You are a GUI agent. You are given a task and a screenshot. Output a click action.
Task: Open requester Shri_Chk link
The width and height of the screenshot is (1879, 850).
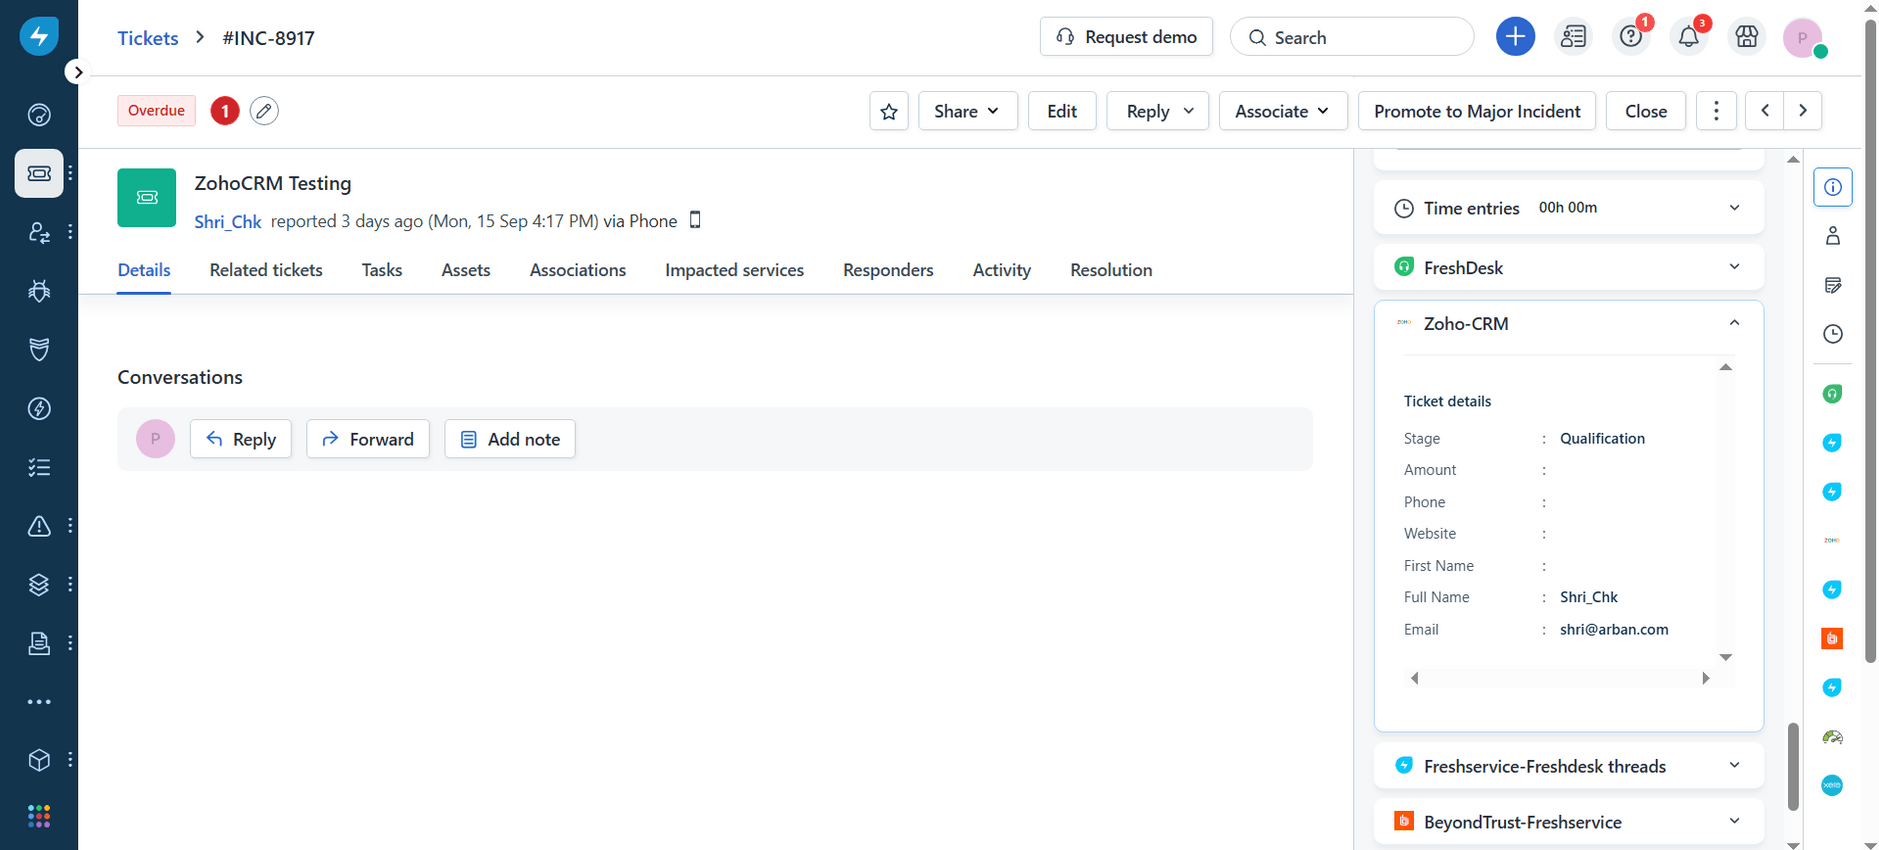[228, 222]
